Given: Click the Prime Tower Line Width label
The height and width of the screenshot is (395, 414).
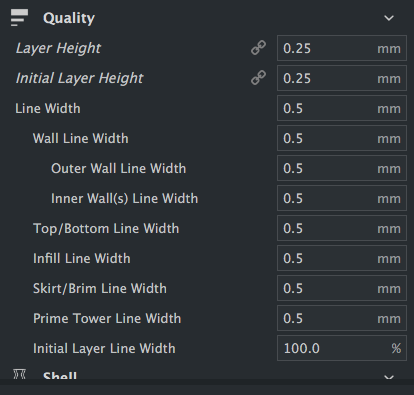Looking at the screenshot, I should click(x=107, y=318).
